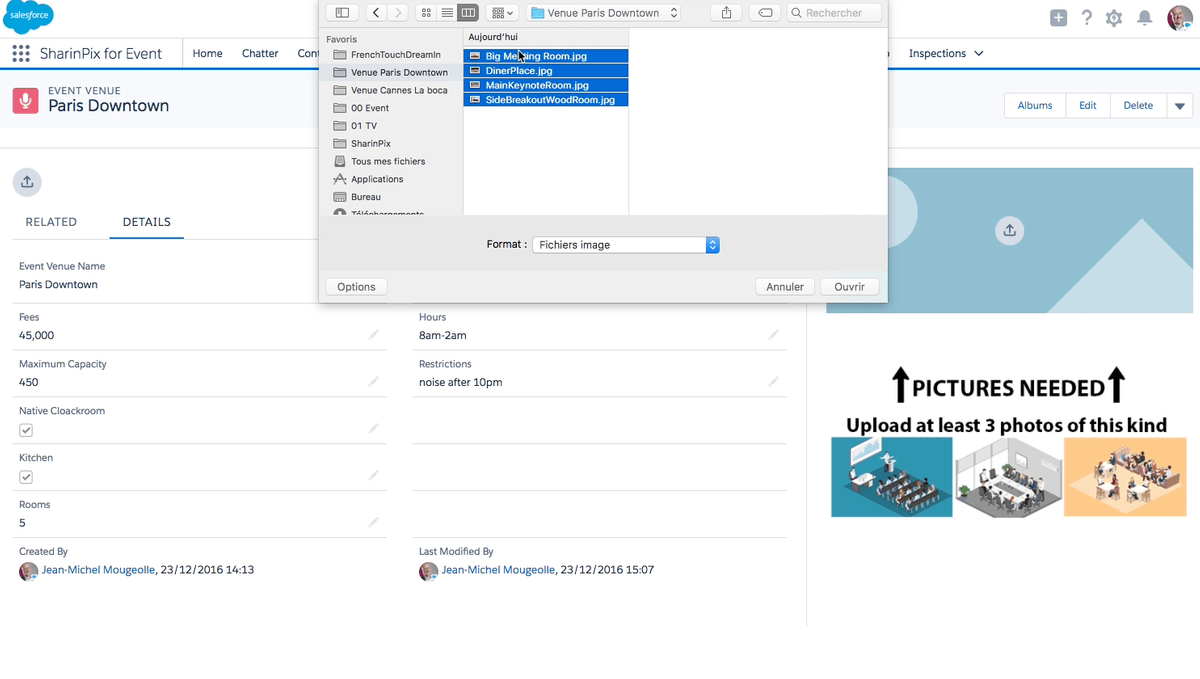Switch the file dialog to list view
Image resolution: width=1200 pixels, height=679 pixels.
click(447, 13)
